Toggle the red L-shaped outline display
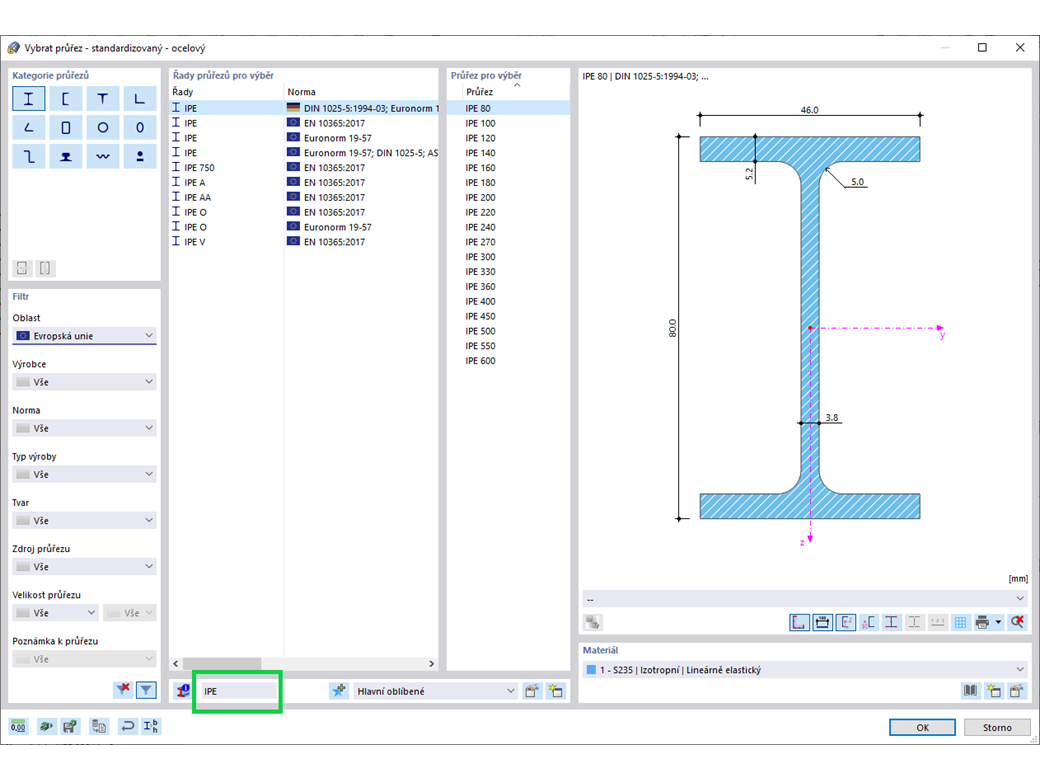1040x780 pixels. [799, 622]
